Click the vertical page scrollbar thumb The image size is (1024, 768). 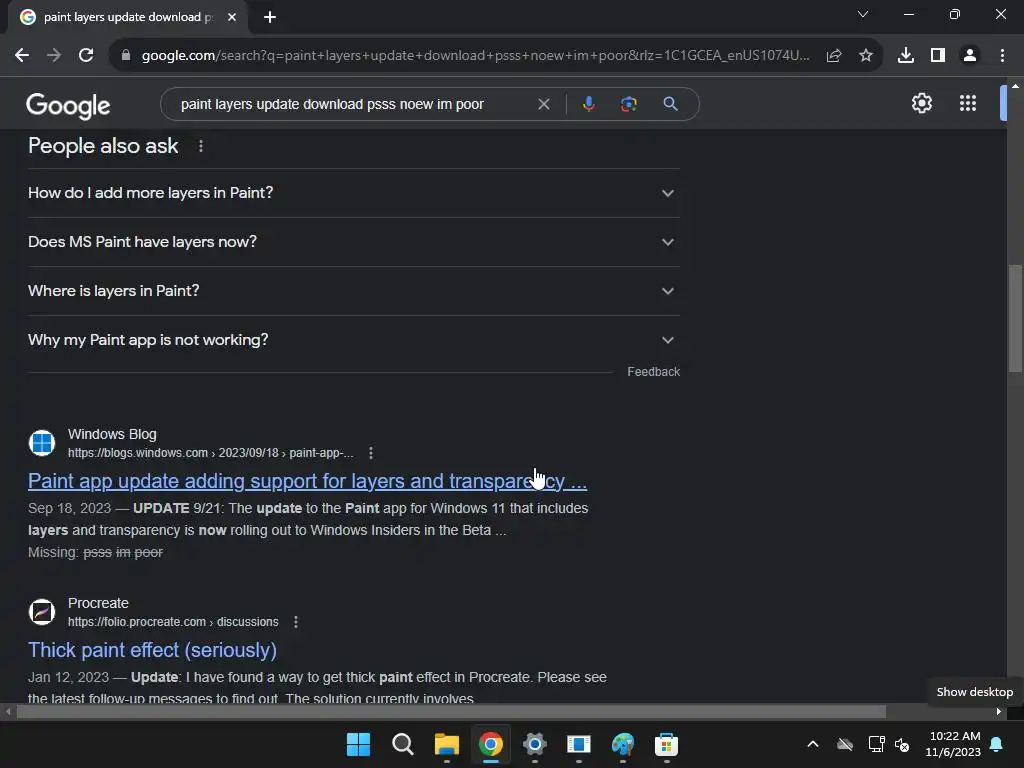click(1015, 317)
